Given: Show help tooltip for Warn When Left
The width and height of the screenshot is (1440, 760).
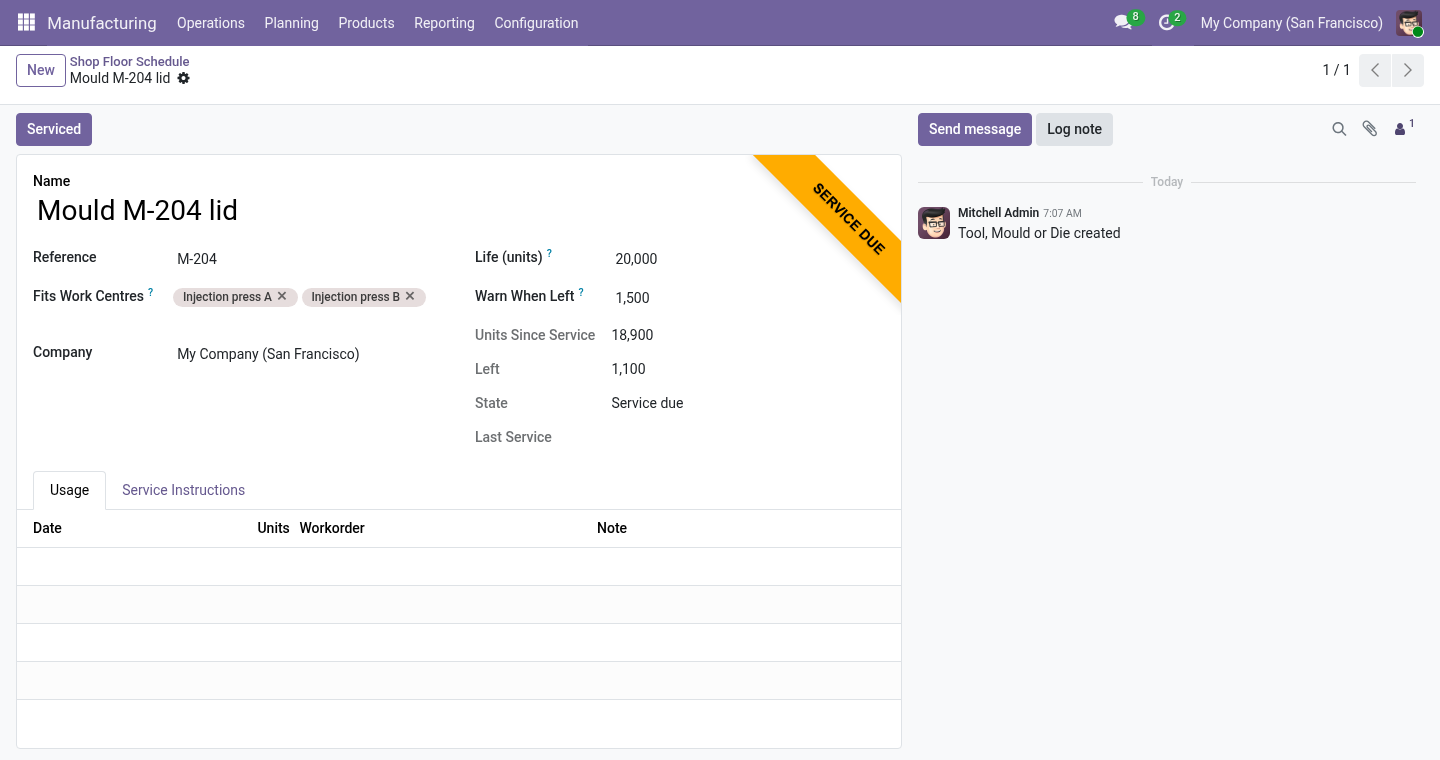Looking at the screenshot, I should click(581, 293).
